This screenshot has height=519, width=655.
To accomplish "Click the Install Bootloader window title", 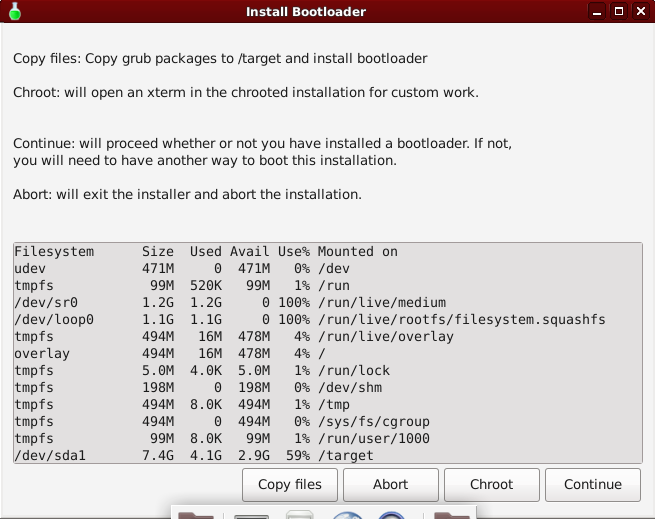I will 306,12.
